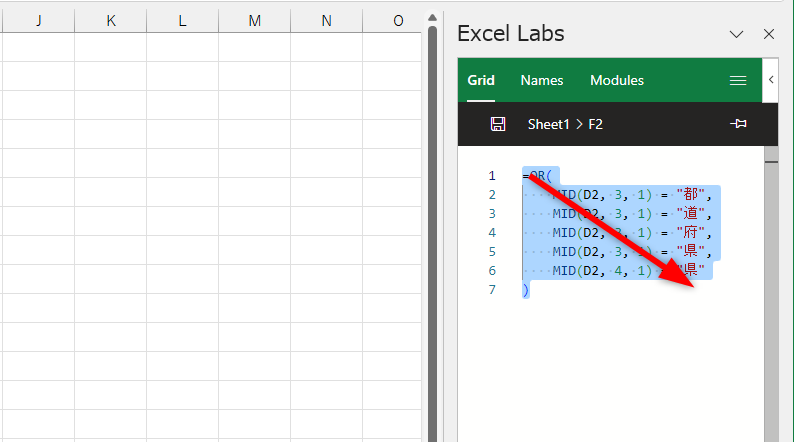Screen dimensions: 794x442
Task: Click MID(D2, 4, 1) on line 6
Action: [x=602, y=271]
